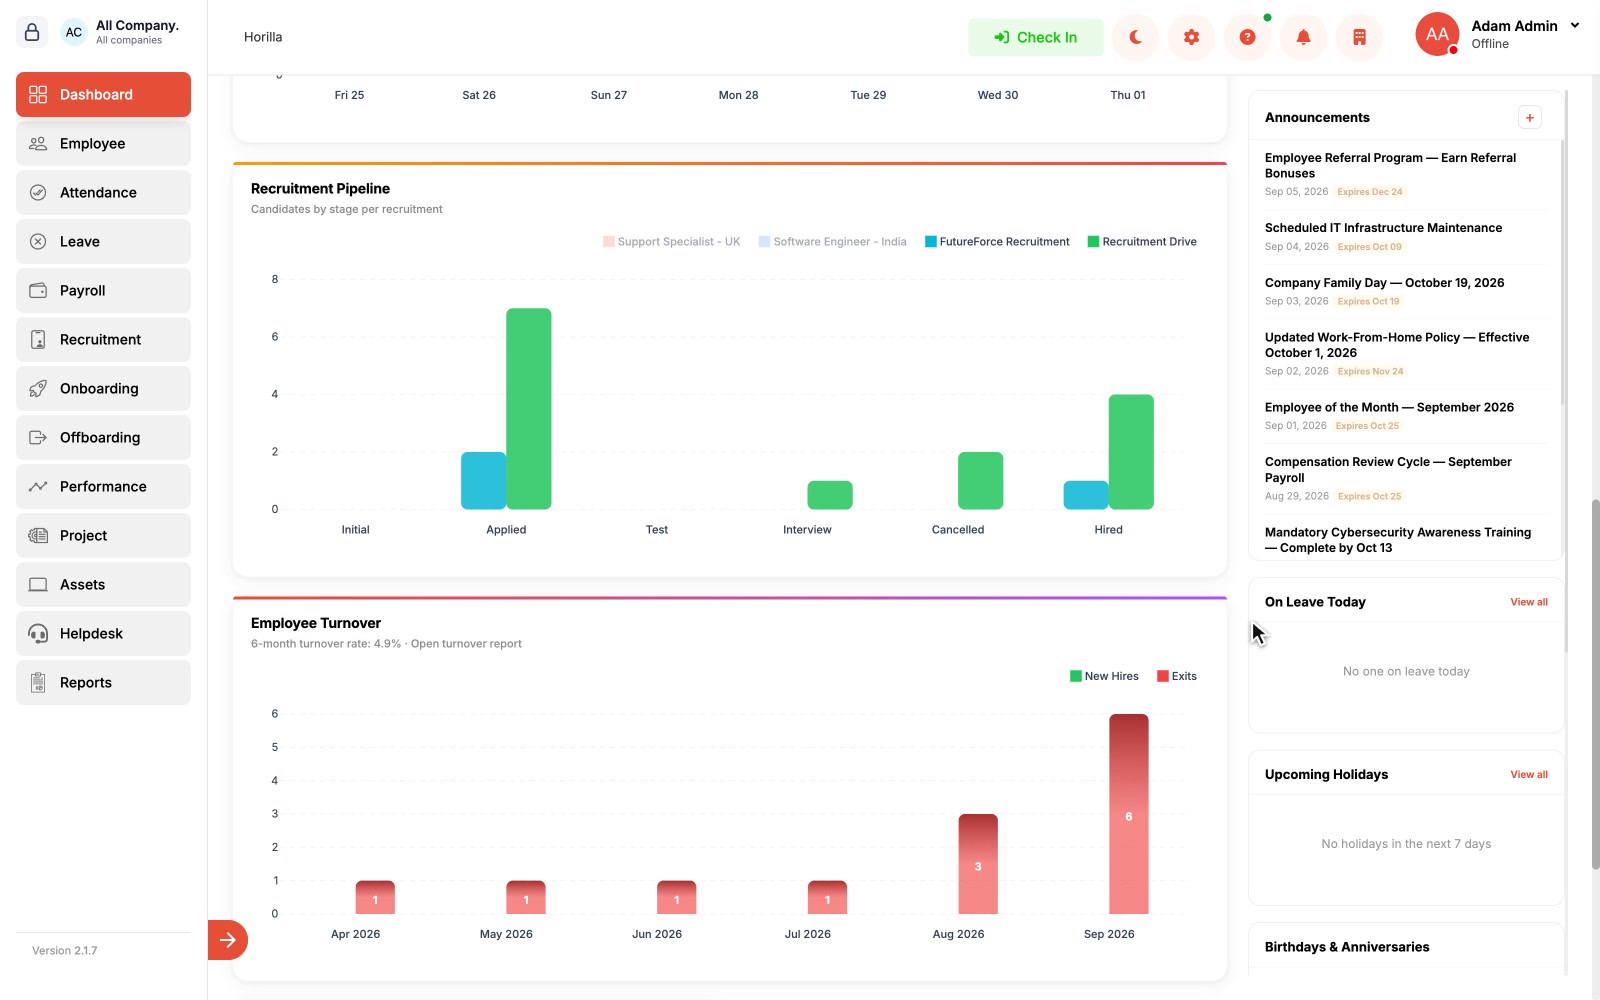
Task: Toggle Exits legend series
Action: [x=1177, y=676]
